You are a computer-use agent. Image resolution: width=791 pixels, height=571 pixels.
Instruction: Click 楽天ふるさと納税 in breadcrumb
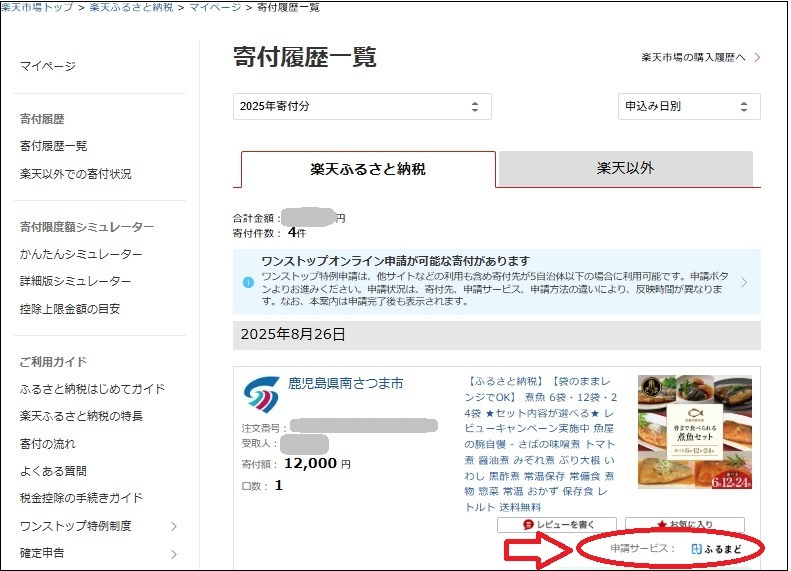tap(130, 7)
